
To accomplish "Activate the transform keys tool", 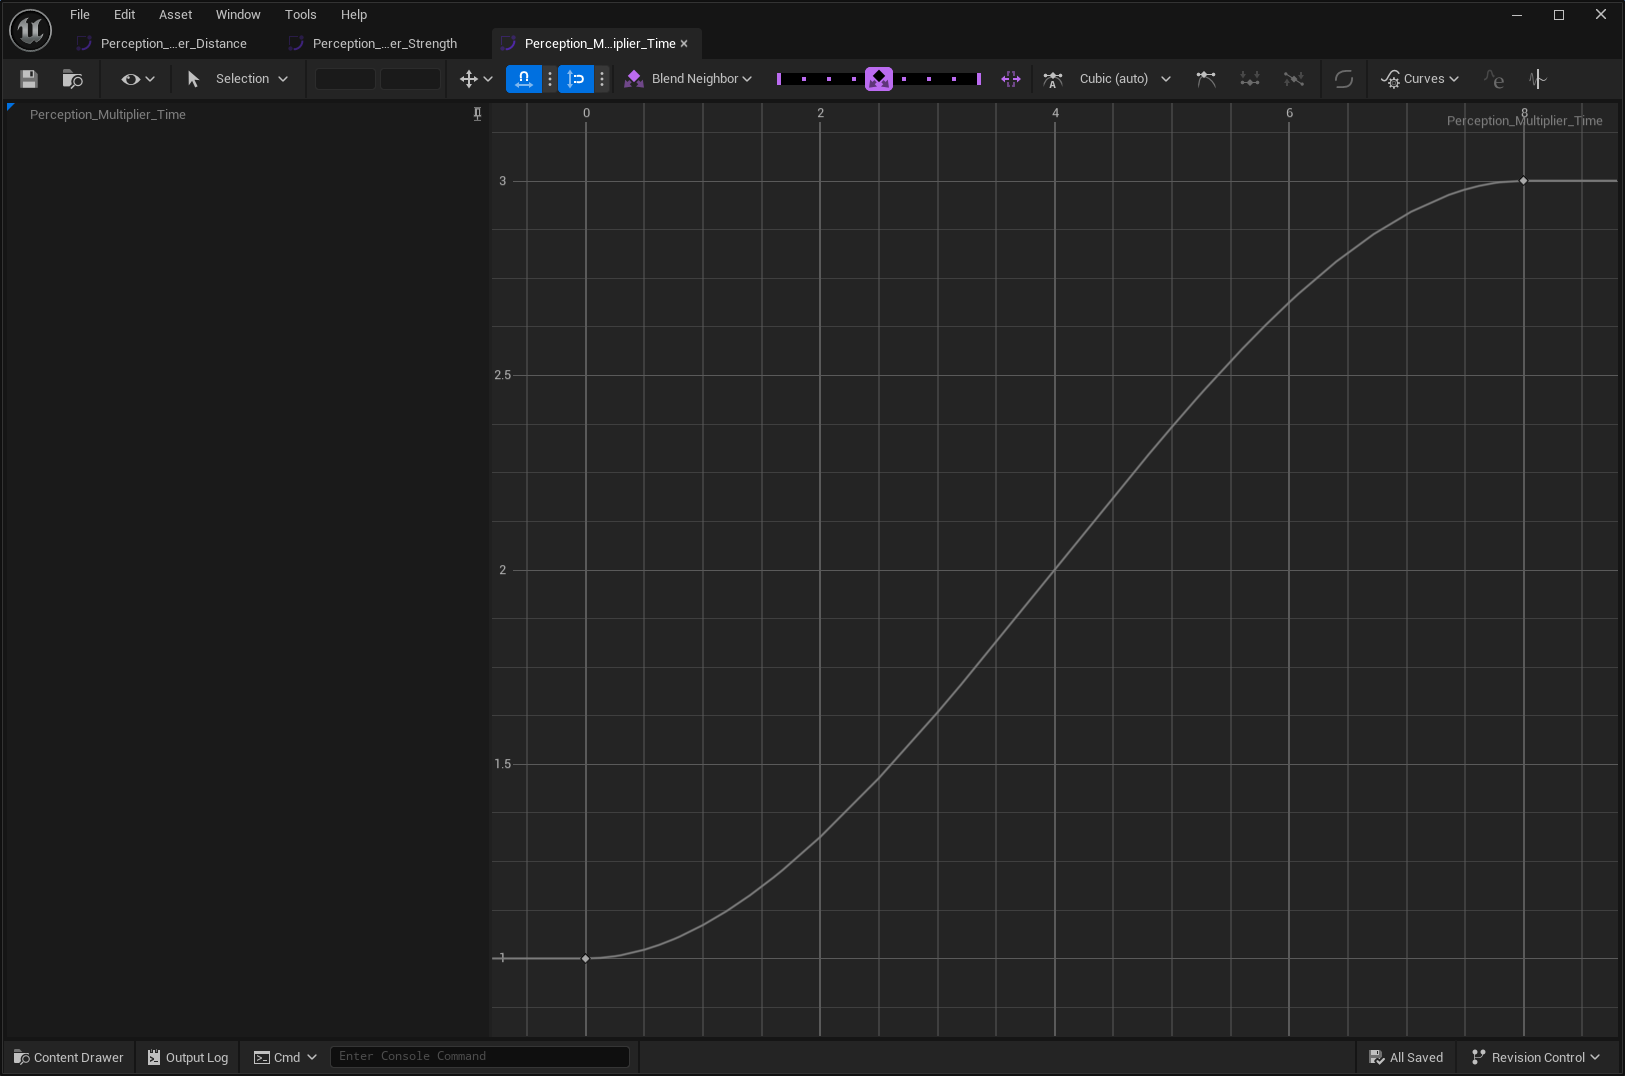I will click(468, 79).
